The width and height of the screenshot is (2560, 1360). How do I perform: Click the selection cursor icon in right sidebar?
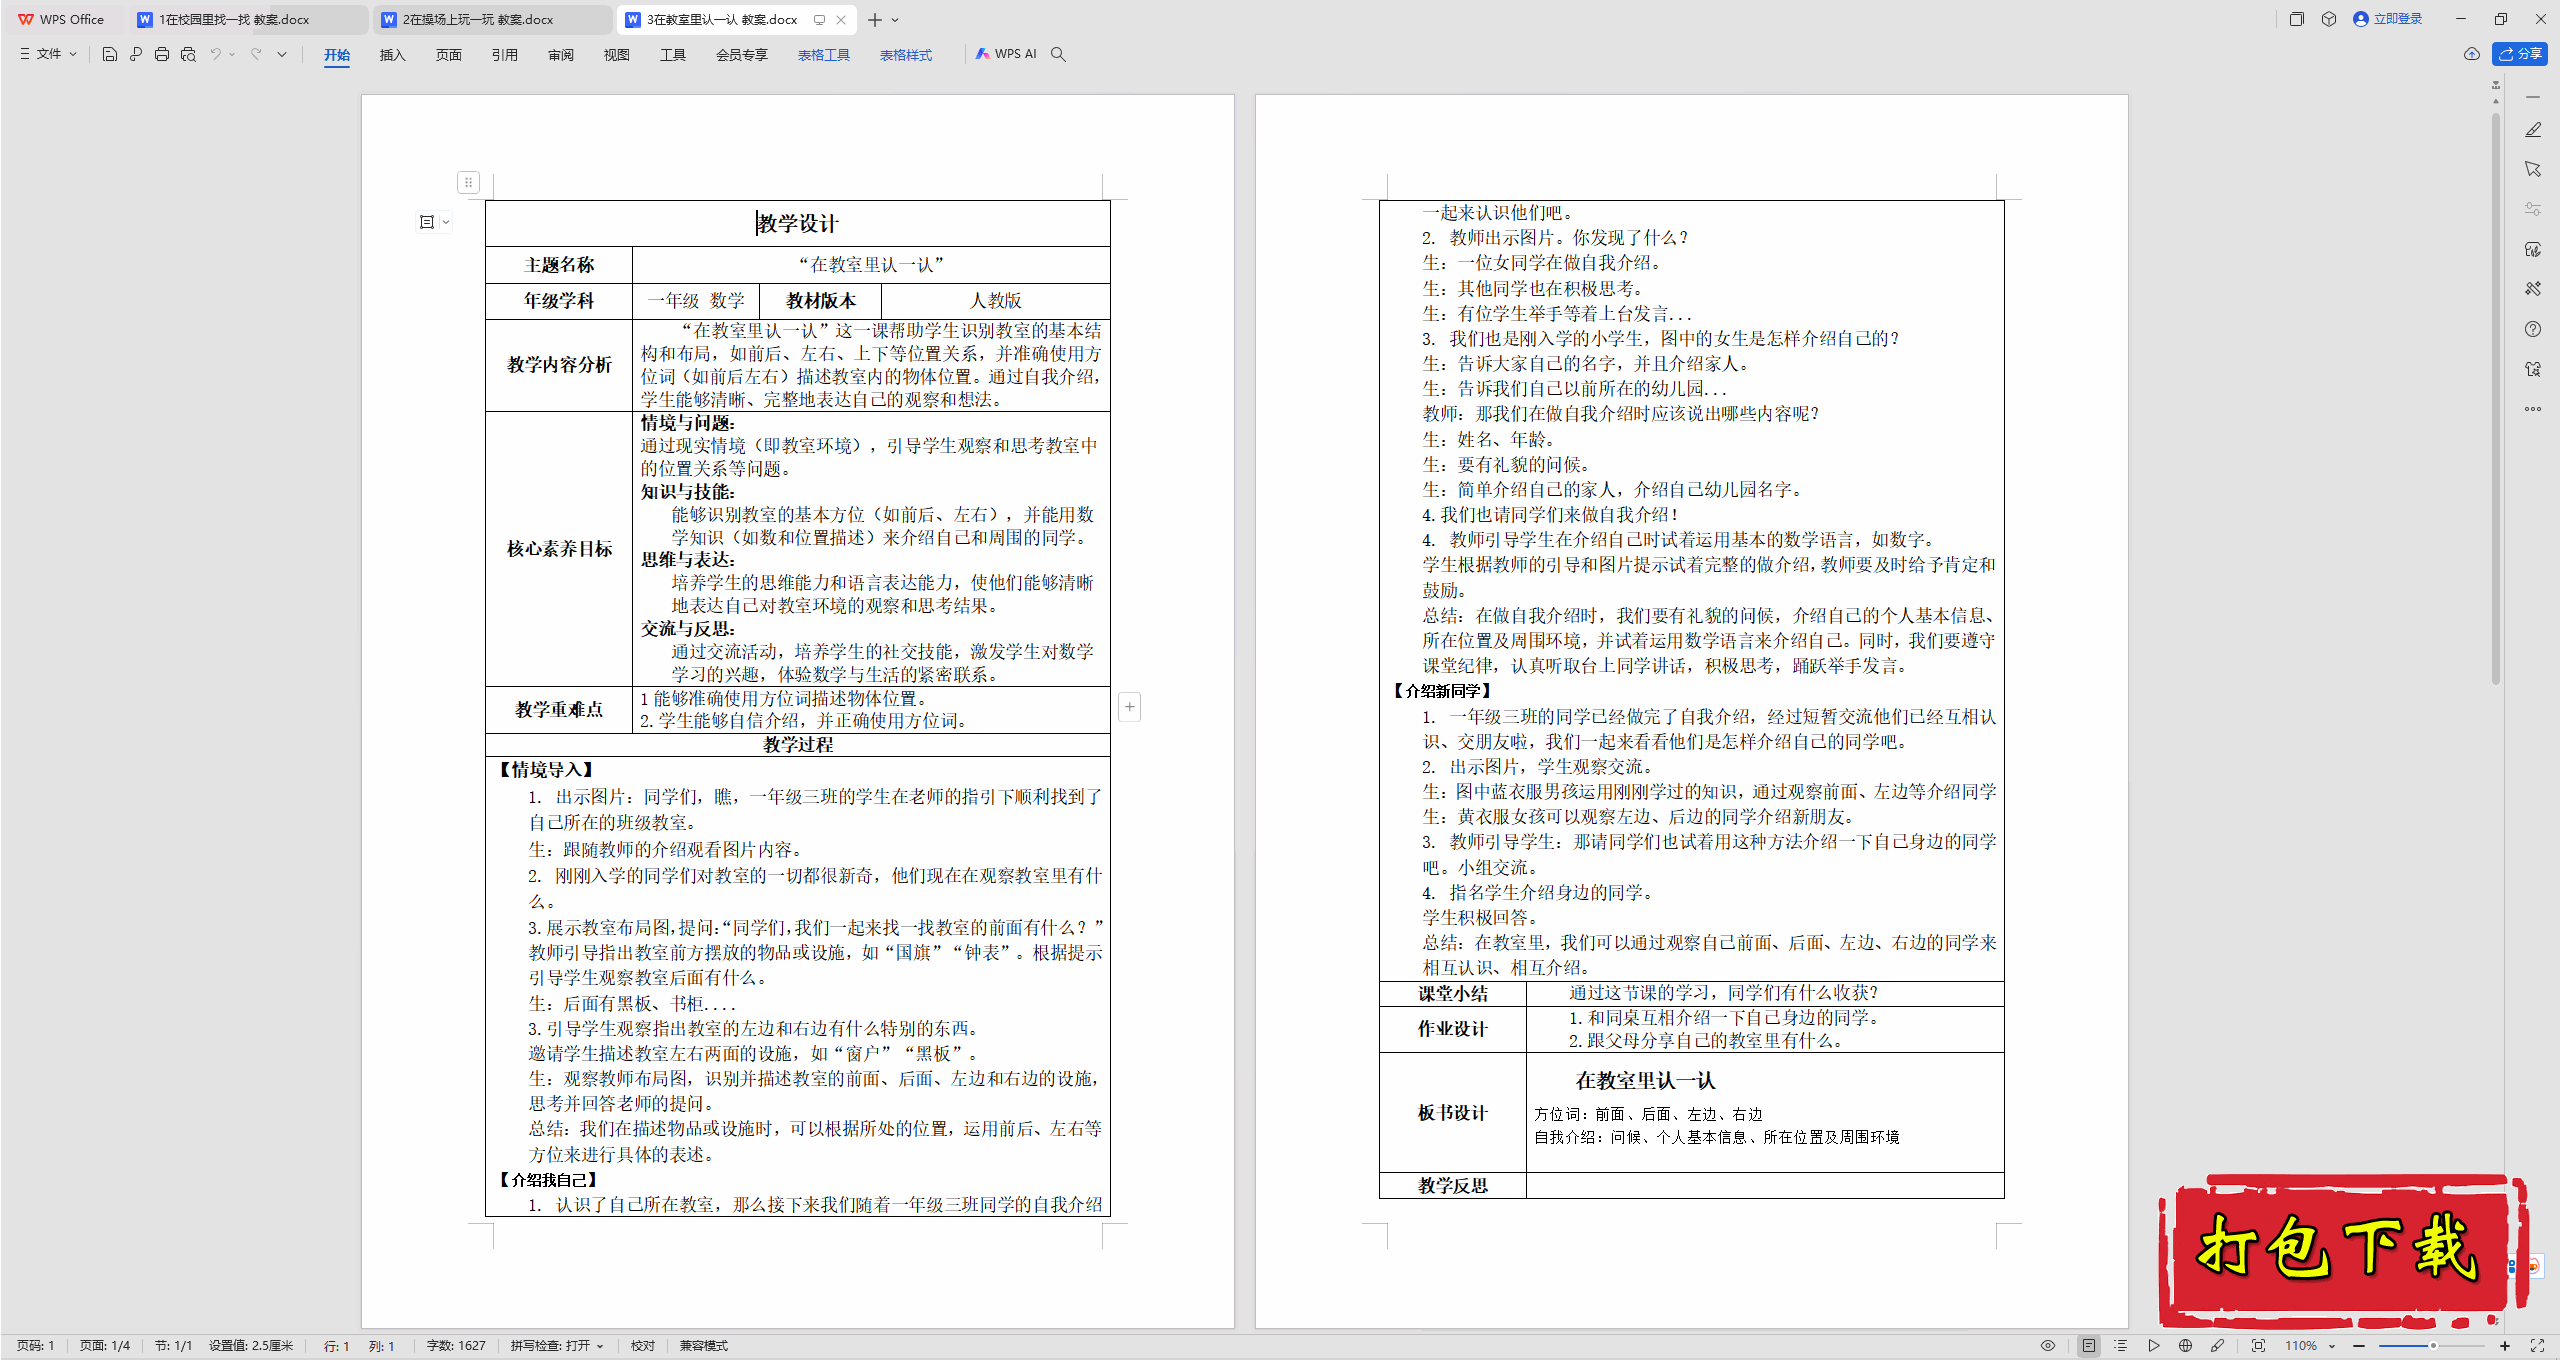[x=2533, y=169]
